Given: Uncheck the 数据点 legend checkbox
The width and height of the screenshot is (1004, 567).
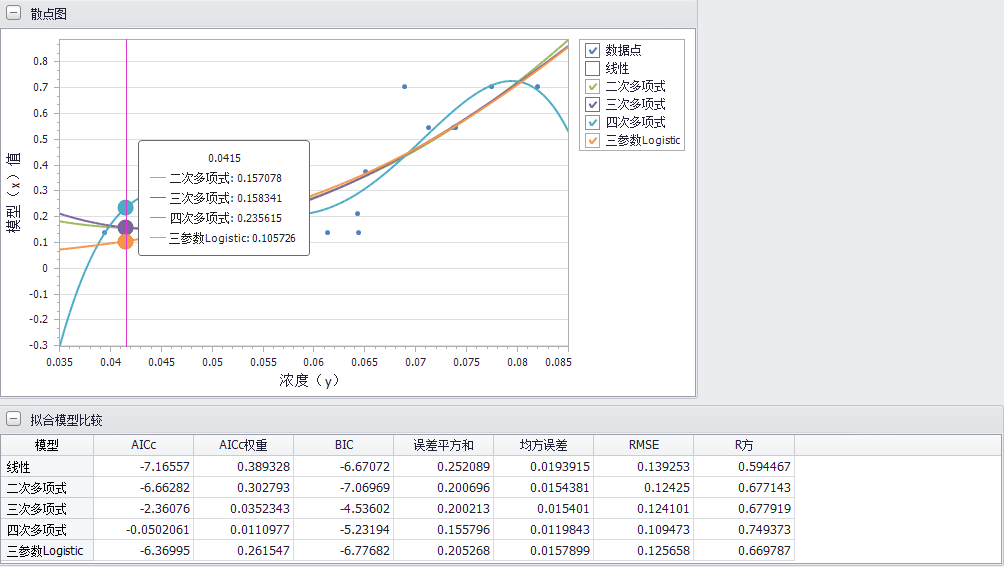Looking at the screenshot, I should pos(592,50).
